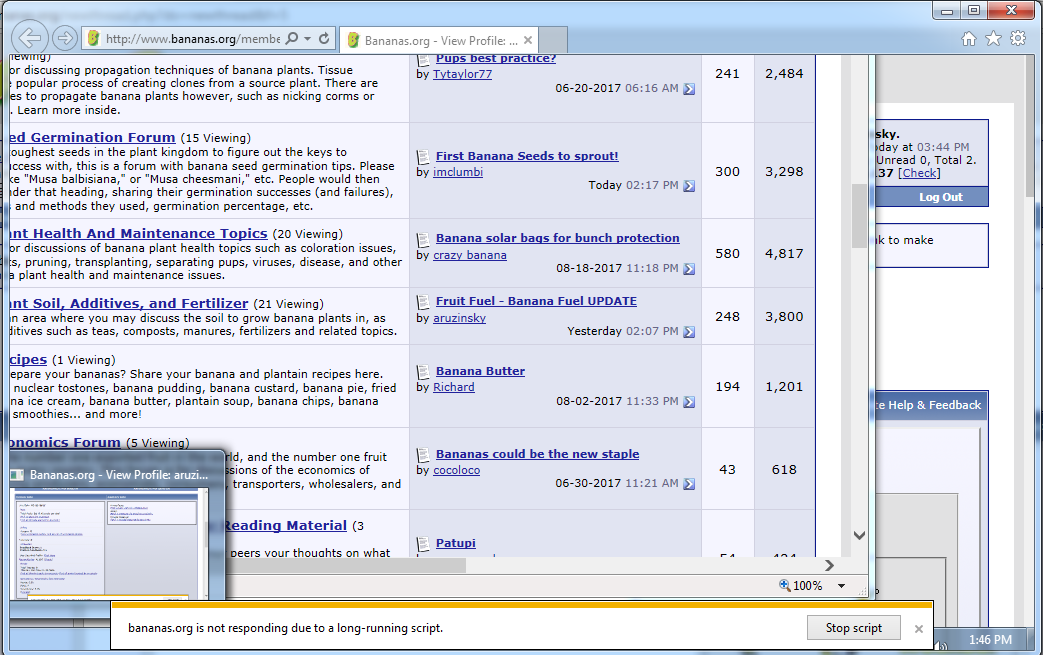Viewport: 1043px width, 655px height.
Task: Open the Tools gear icon
Action: point(1018,39)
